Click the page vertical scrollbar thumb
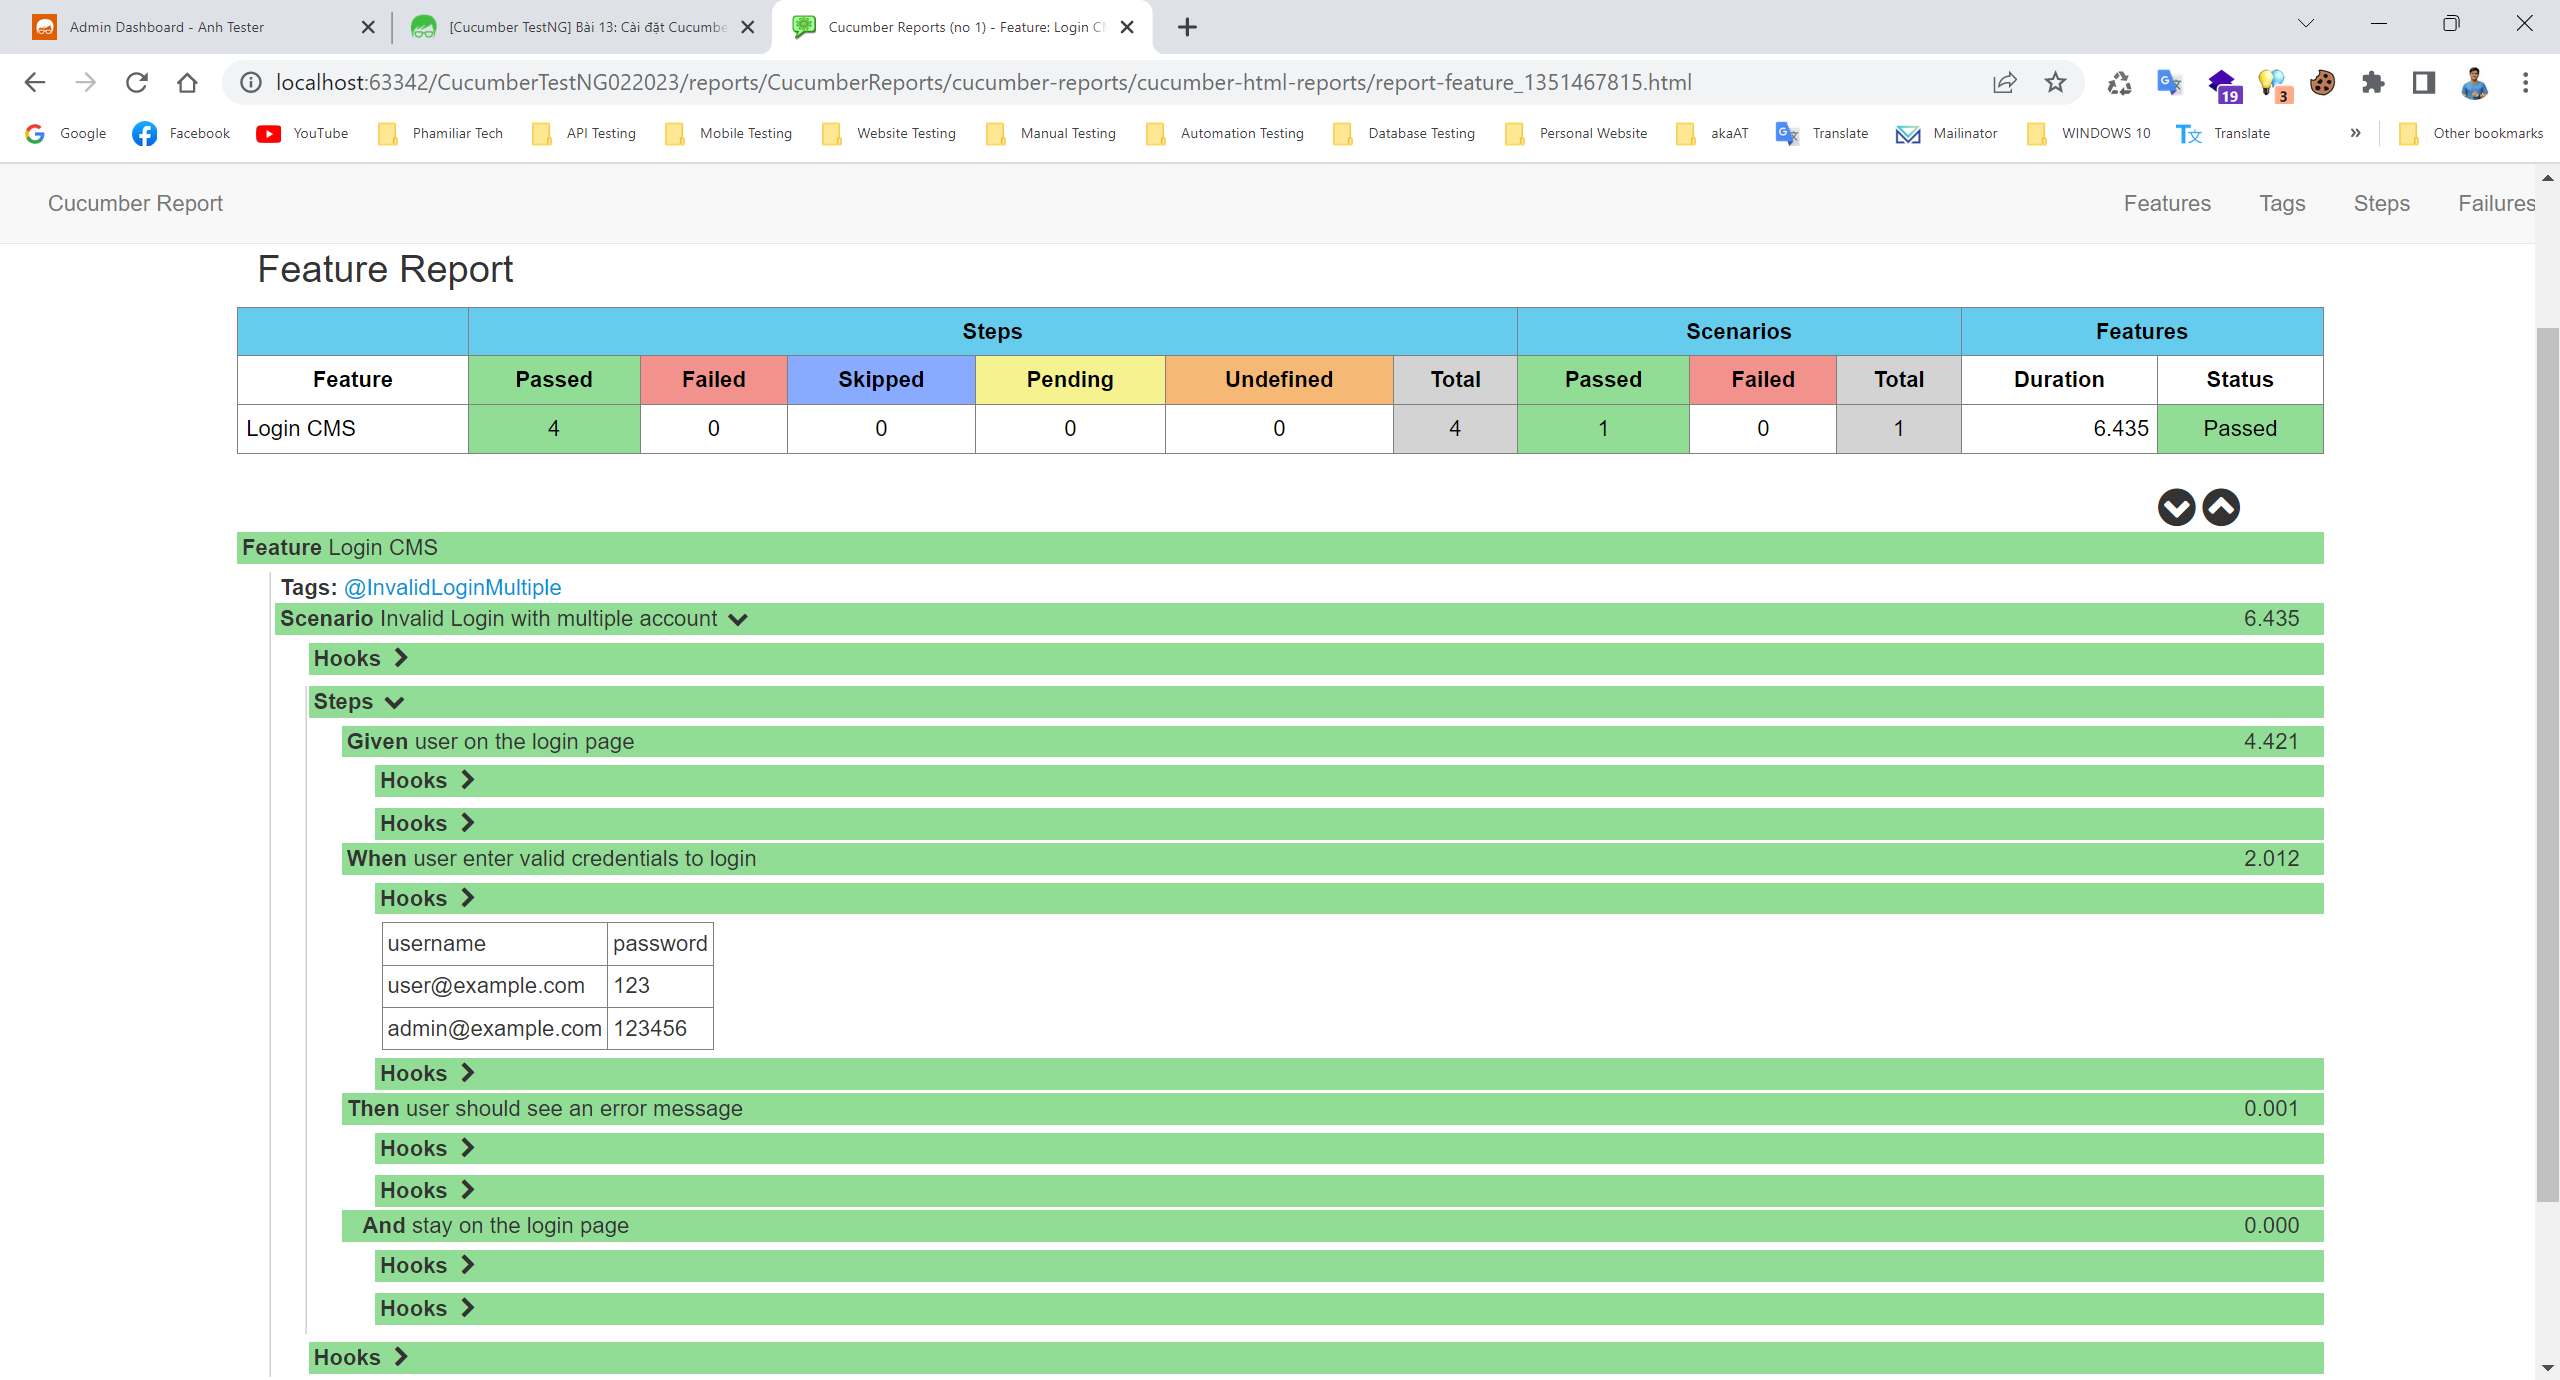2560x1380 pixels. pos(2547,760)
